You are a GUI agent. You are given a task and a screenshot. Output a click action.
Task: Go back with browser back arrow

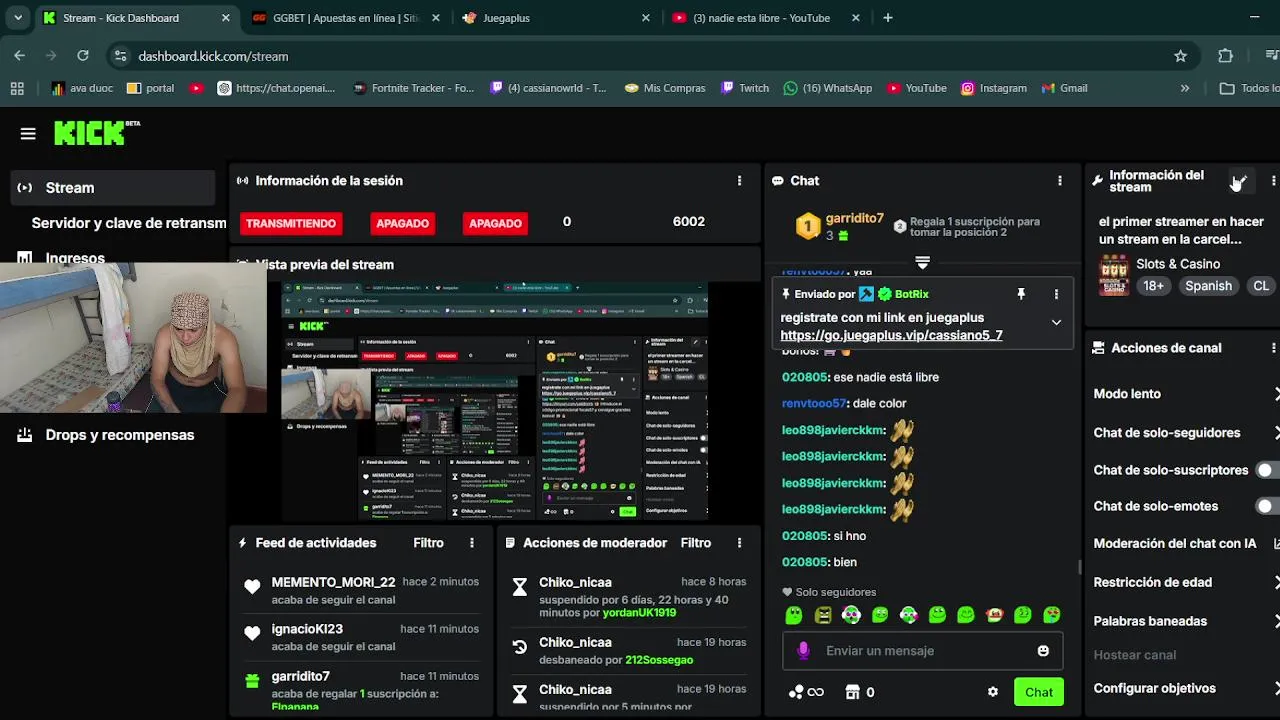point(20,56)
